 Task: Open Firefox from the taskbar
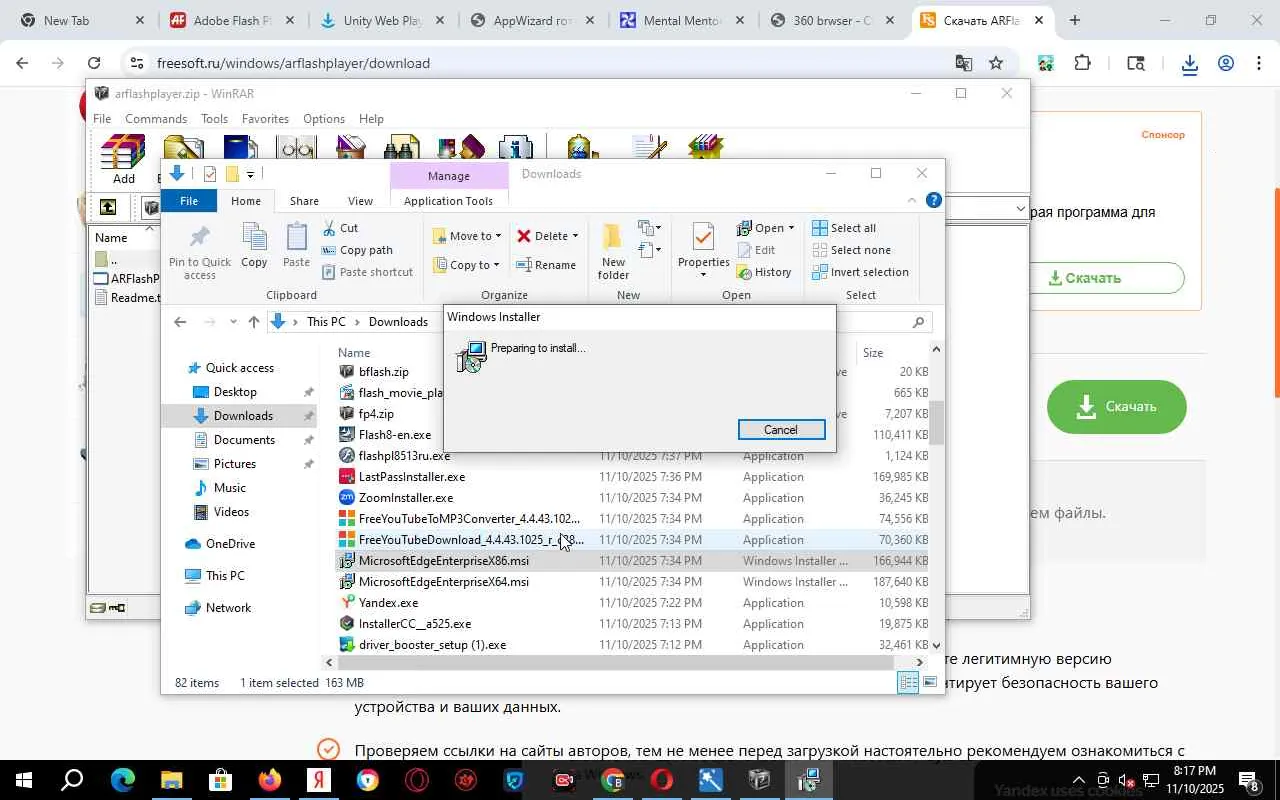[x=269, y=780]
